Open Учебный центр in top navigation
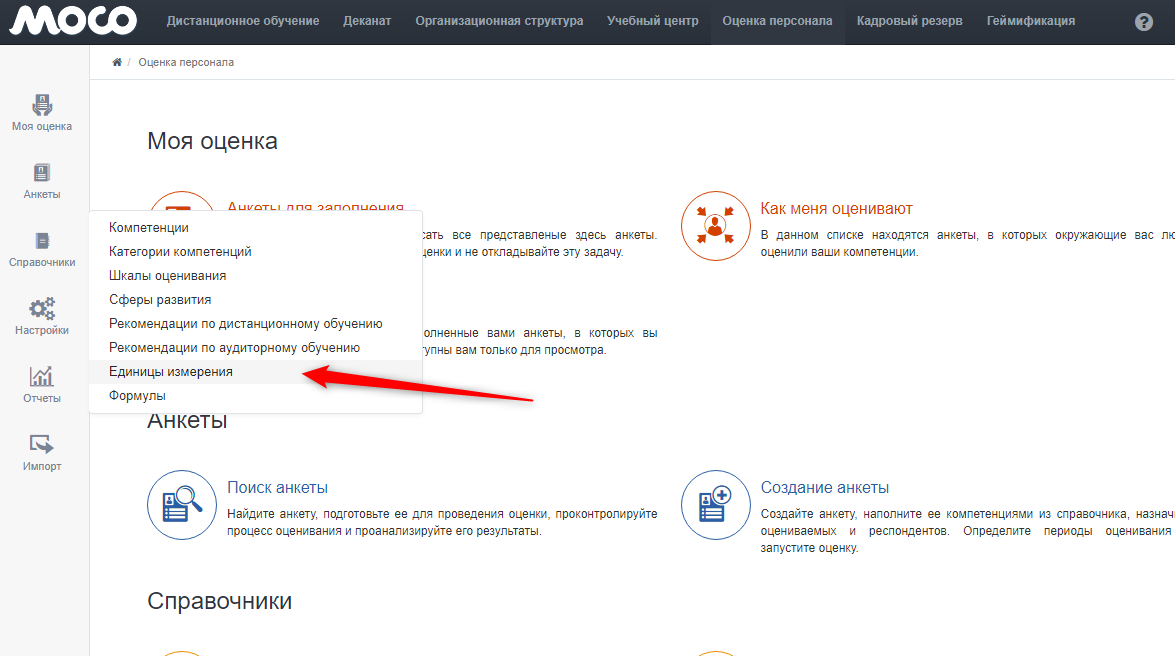The height and width of the screenshot is (656, 1175). click(653, 21)
